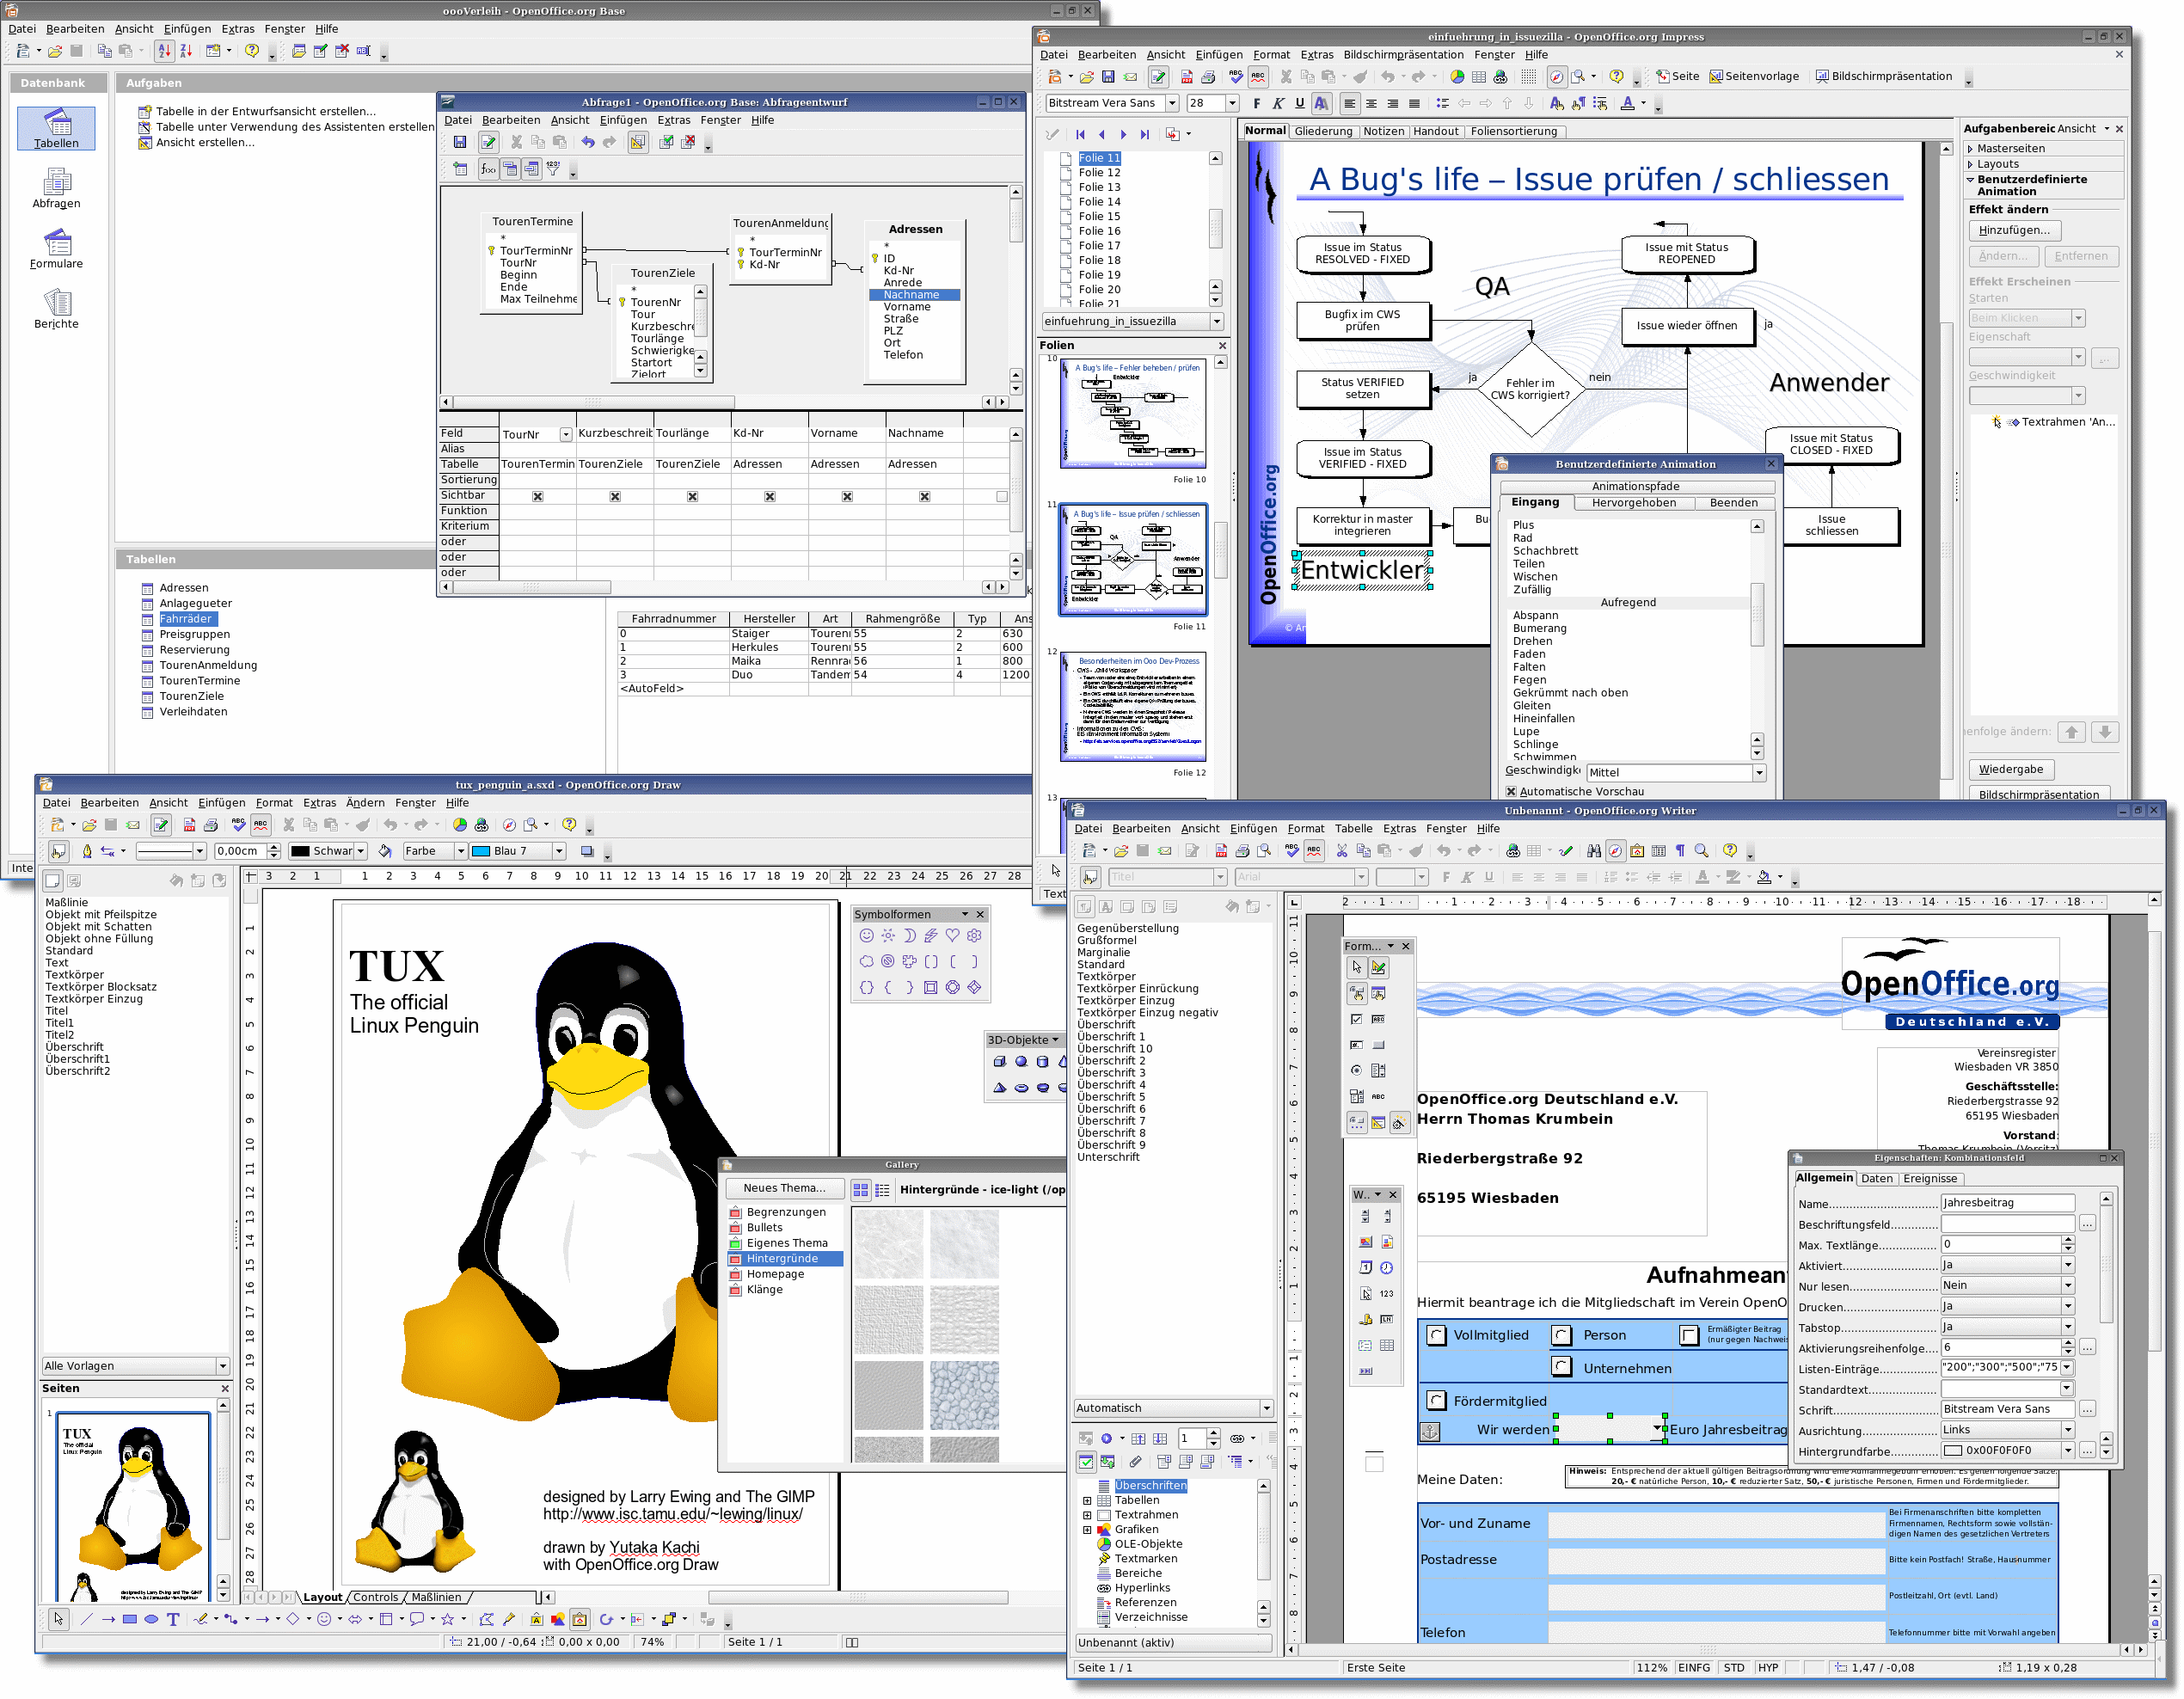Tick the Unternehmen checkbox in the form
This screenshot has height=1699, width=2184.
coord(1562,1367)
